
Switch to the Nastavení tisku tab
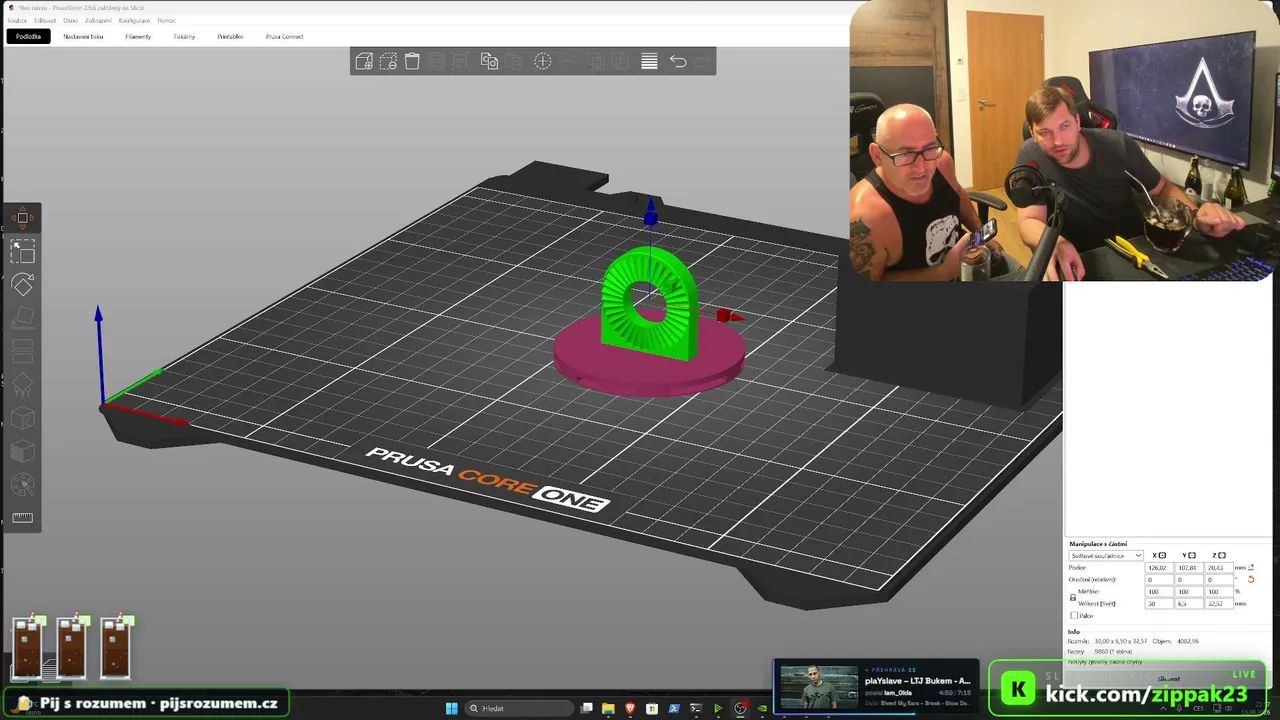click(83, 36)
